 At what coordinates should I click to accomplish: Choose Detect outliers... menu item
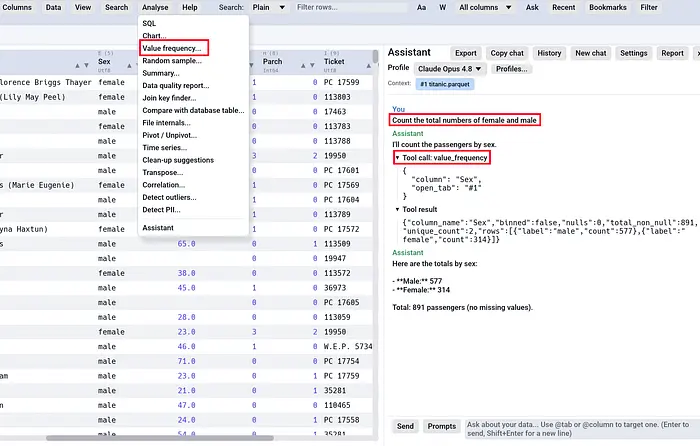(193, 197)
